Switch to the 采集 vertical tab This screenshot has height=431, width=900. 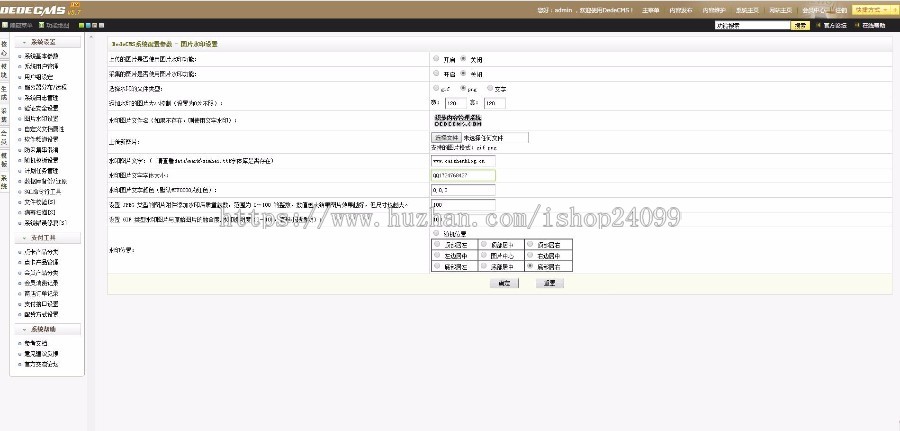tap(4, 115)
